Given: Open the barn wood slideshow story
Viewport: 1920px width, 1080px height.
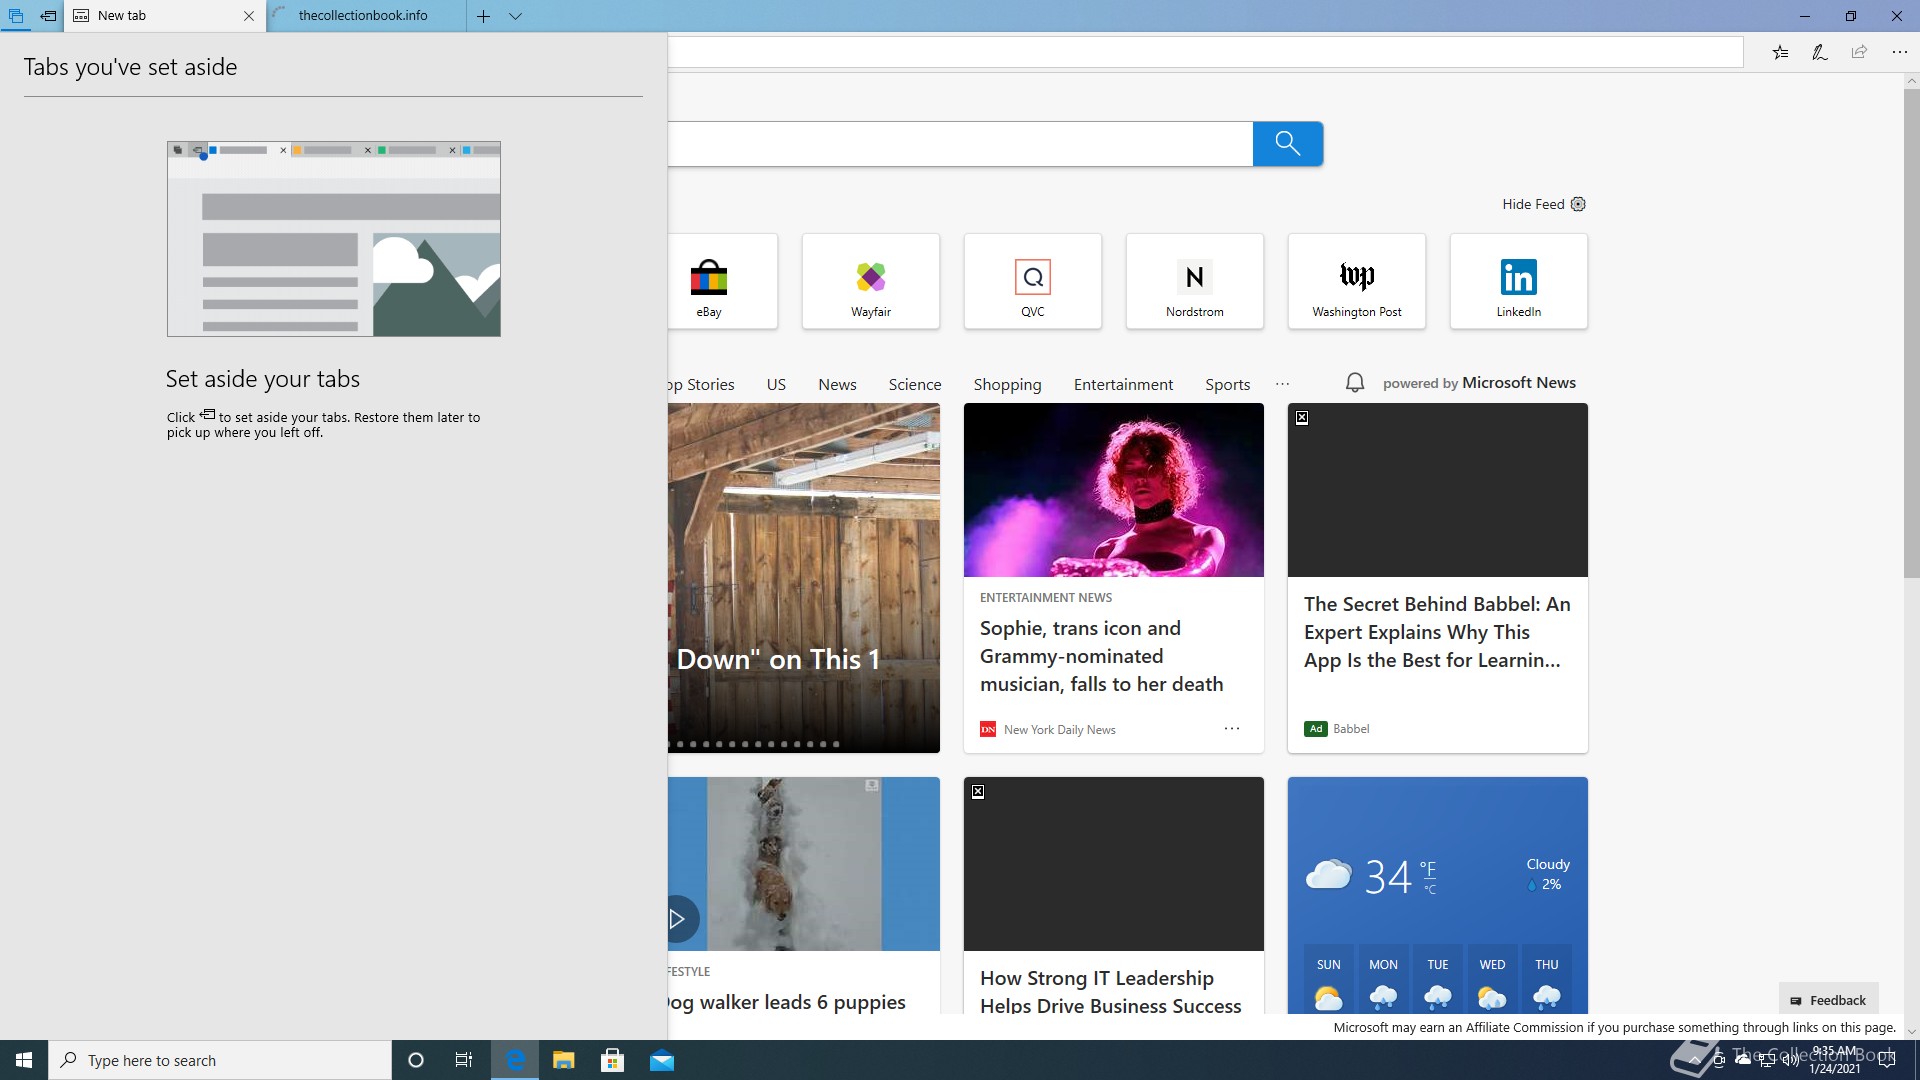Looking at the screenshot, I should pos(804,578).
